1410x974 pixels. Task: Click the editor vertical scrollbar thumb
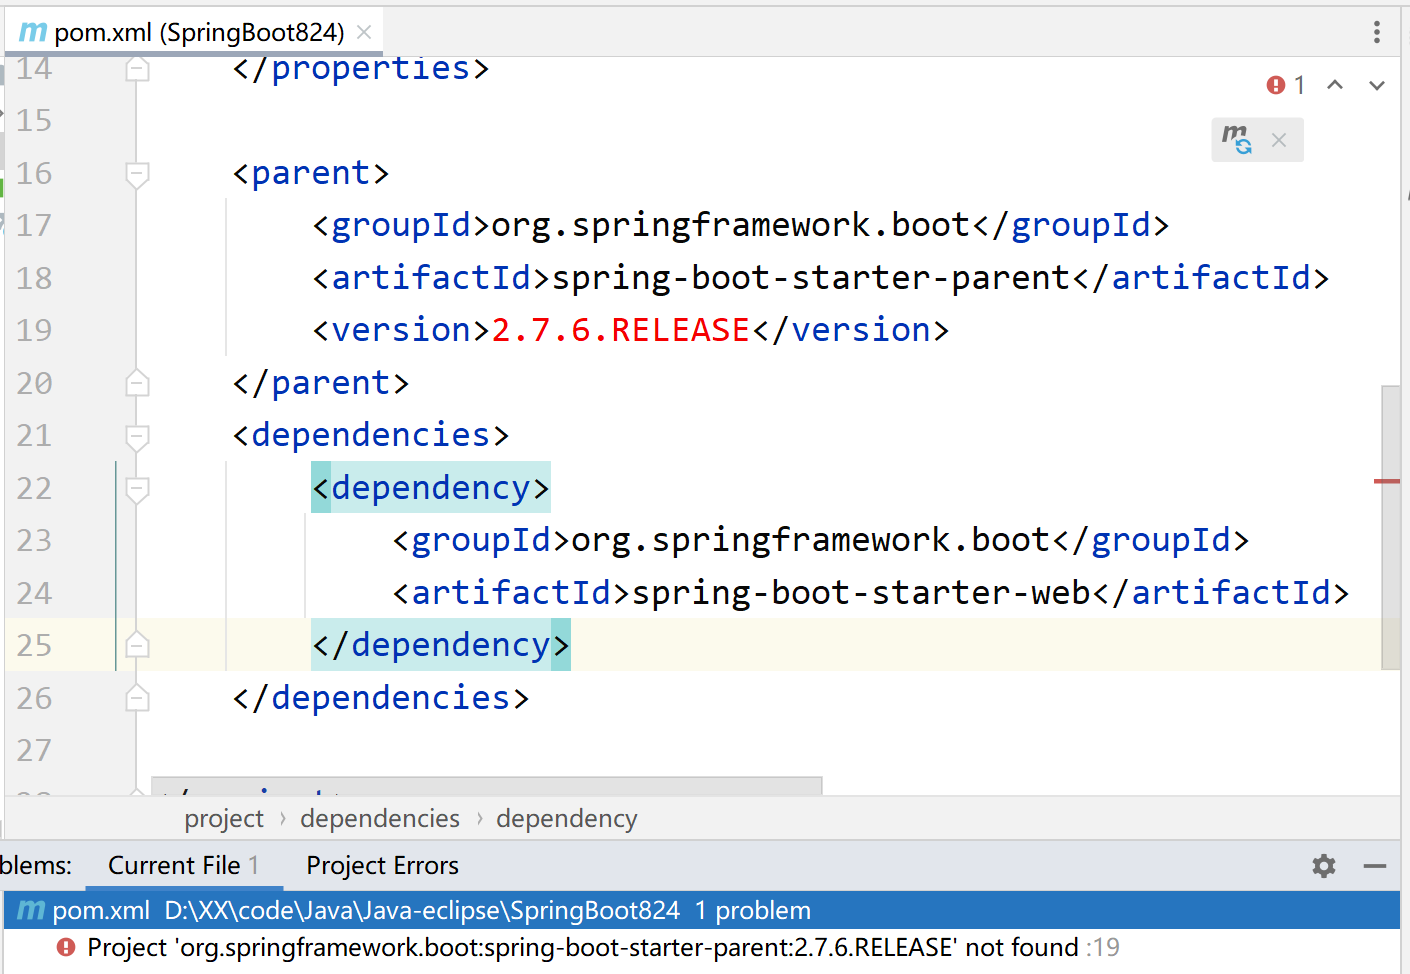1390,527
